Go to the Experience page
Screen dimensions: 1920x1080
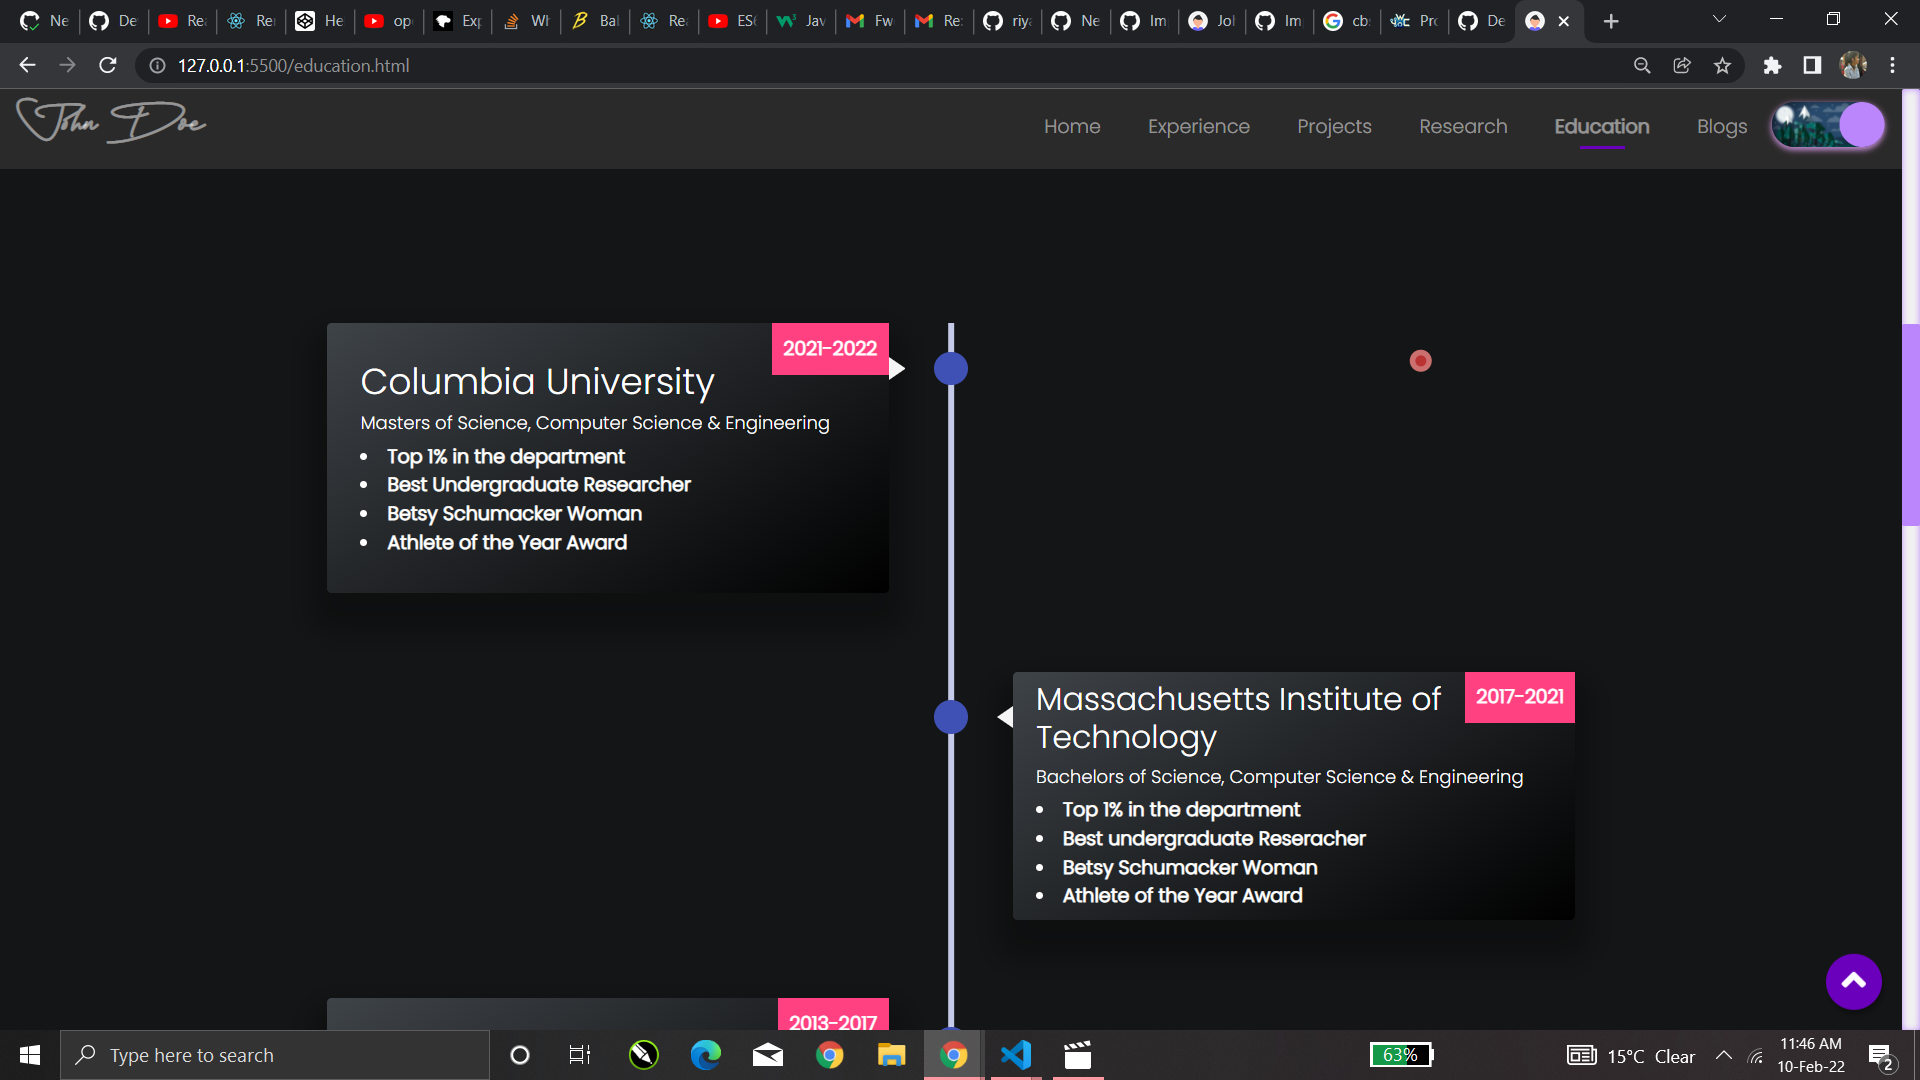coord(1199,127)
